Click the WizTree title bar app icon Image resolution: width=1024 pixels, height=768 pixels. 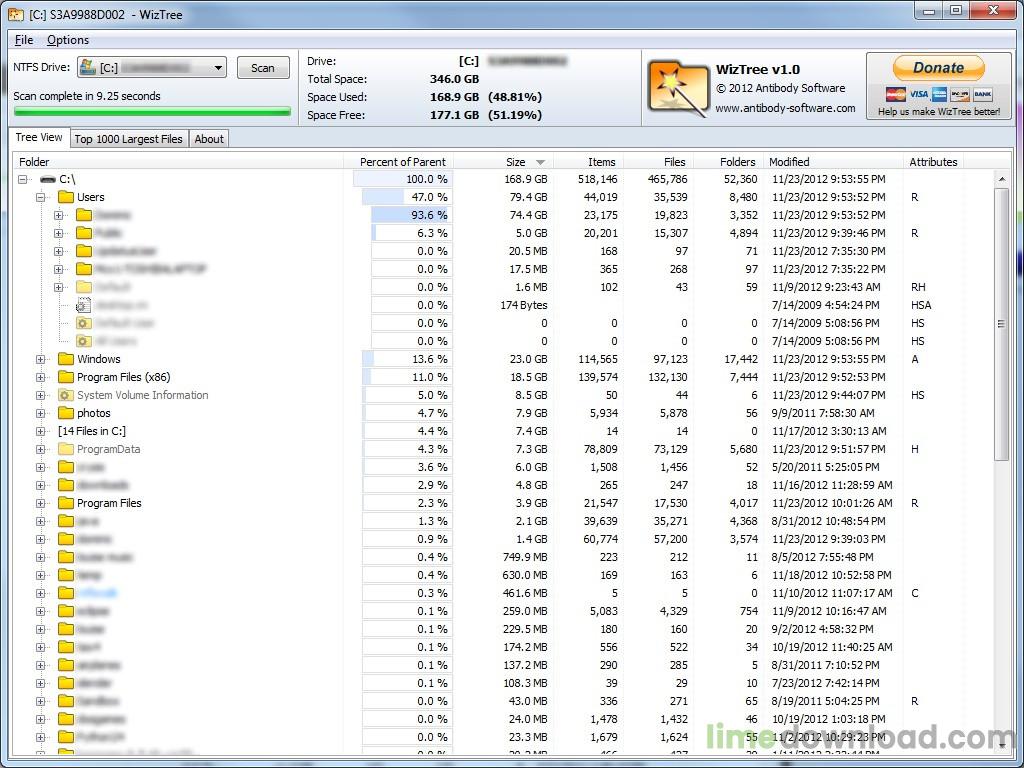[x=15, y=13]
